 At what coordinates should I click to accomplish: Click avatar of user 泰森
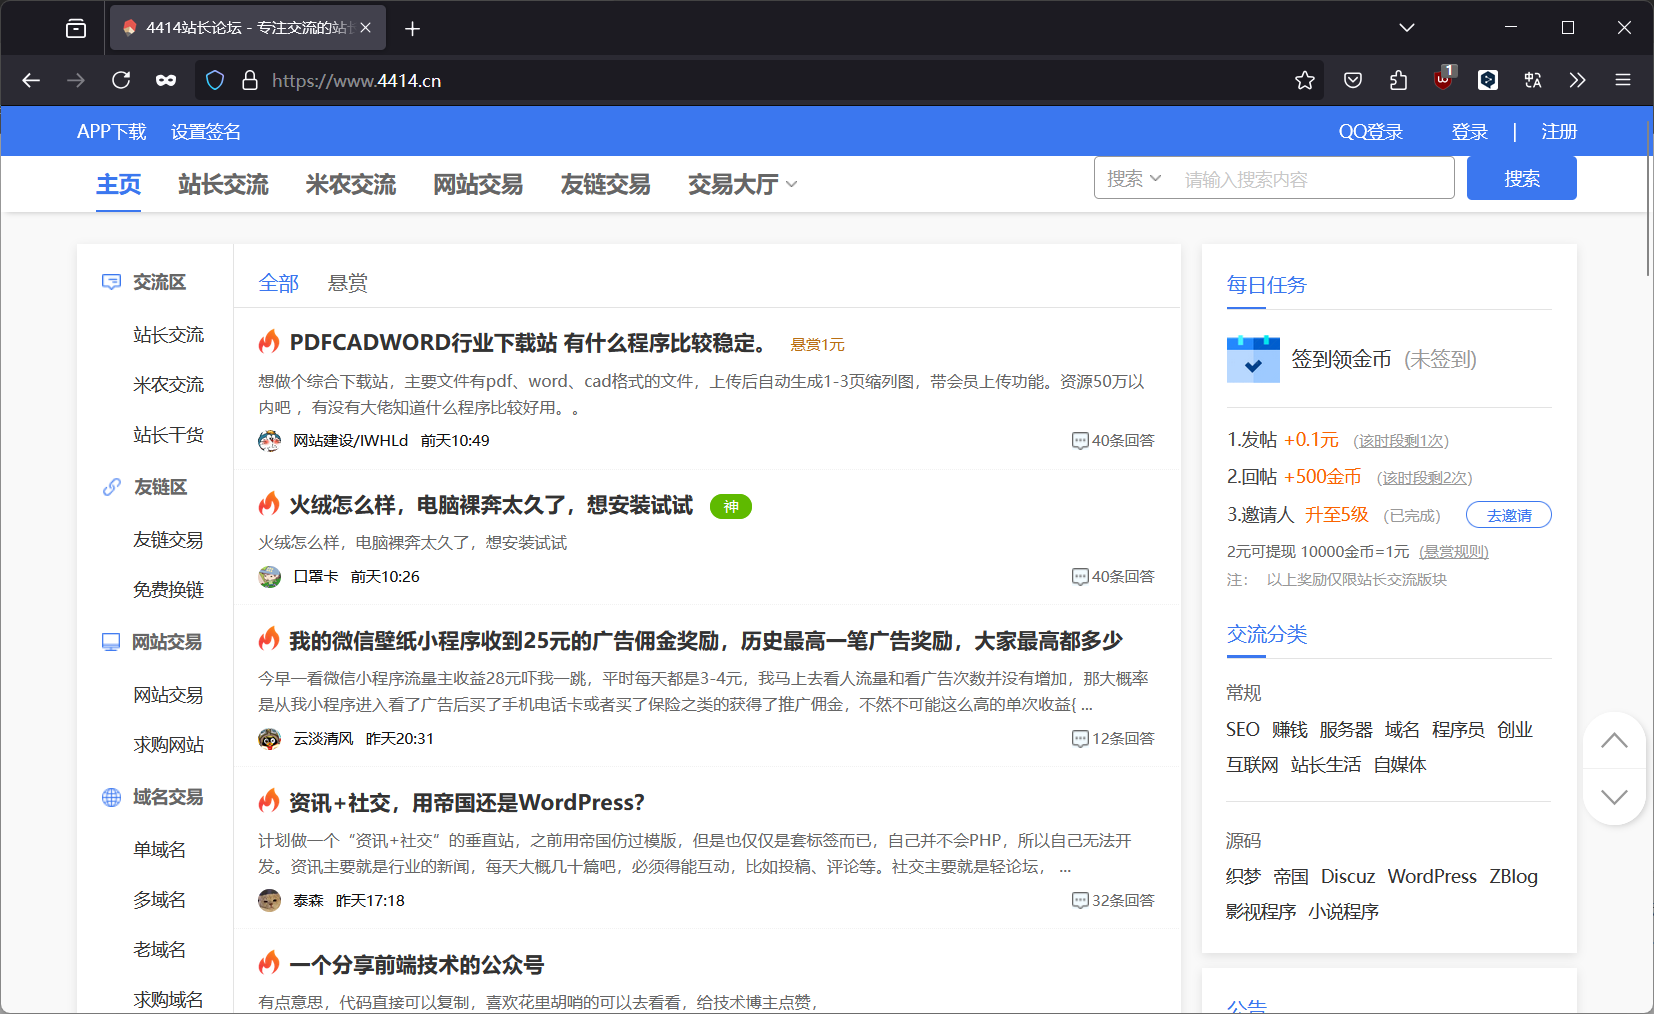[269, 901]
